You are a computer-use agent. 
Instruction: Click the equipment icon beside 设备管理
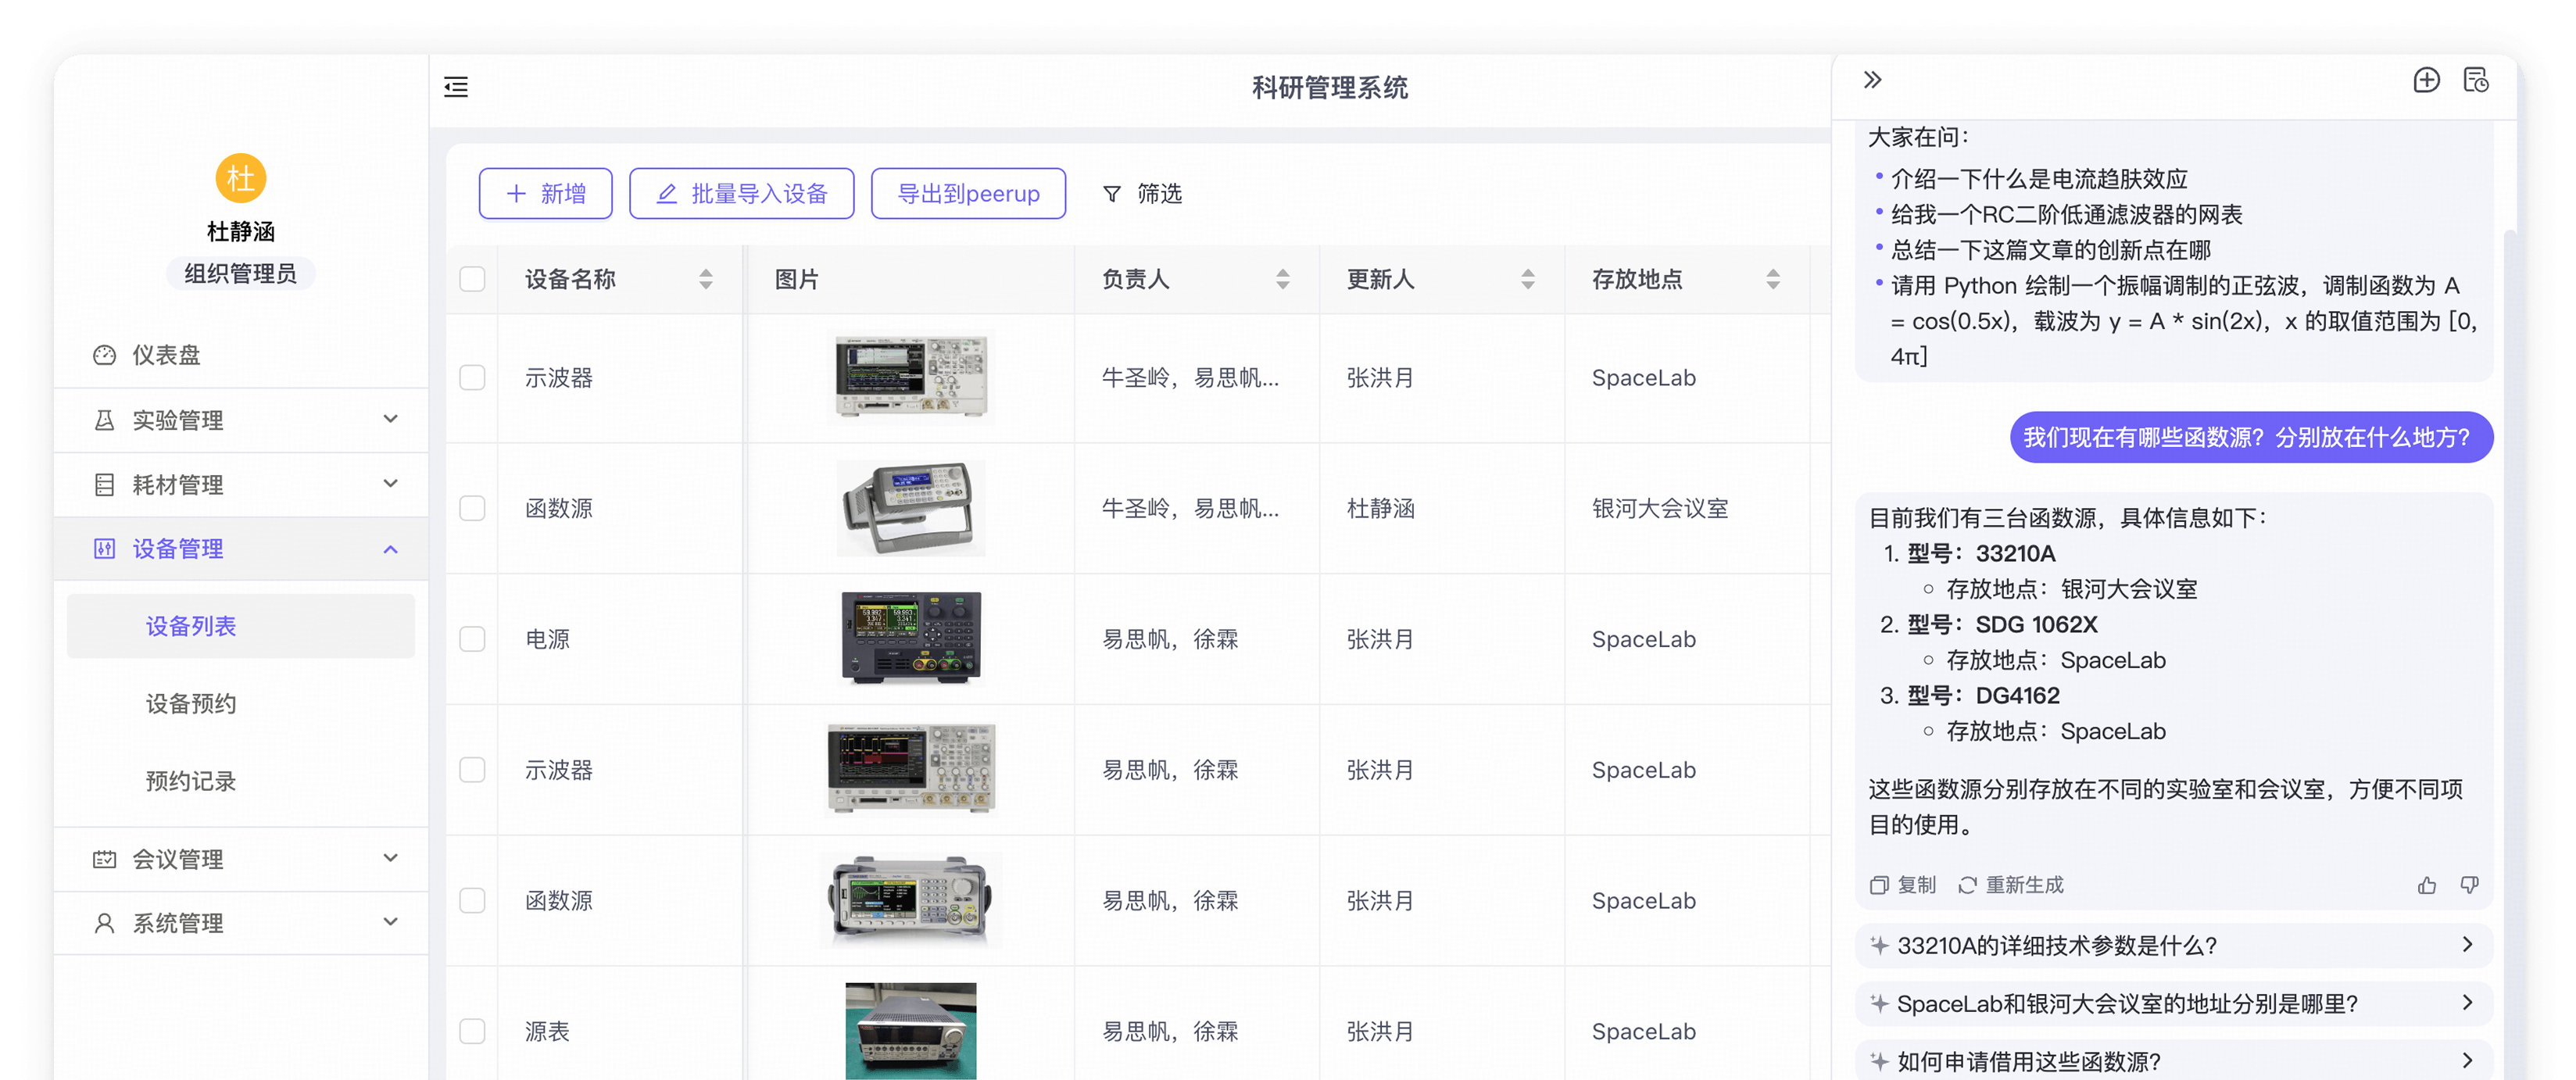(104, 549)
